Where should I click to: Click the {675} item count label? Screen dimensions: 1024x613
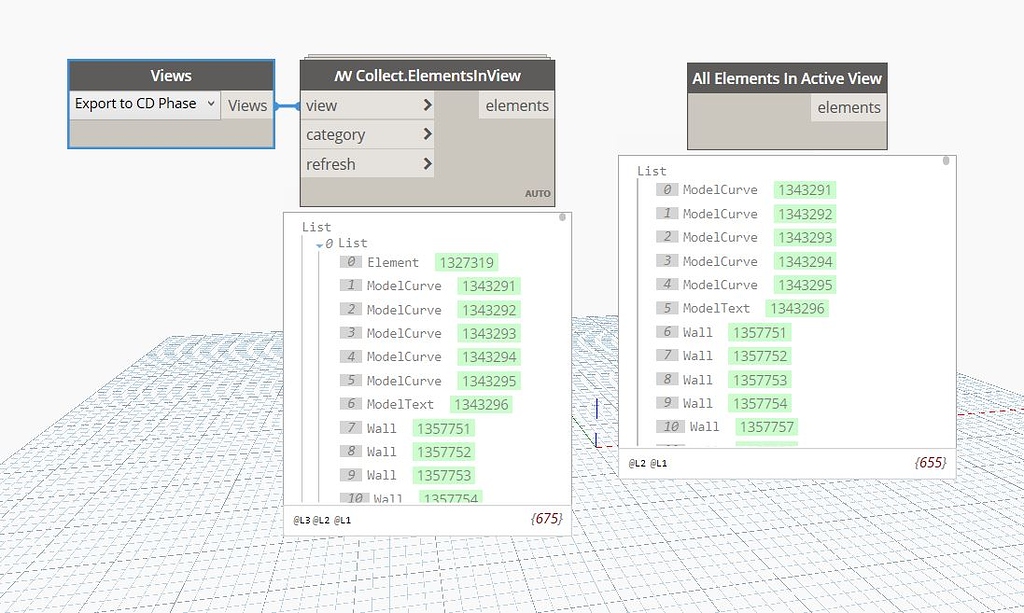click(x=546, y=519)
